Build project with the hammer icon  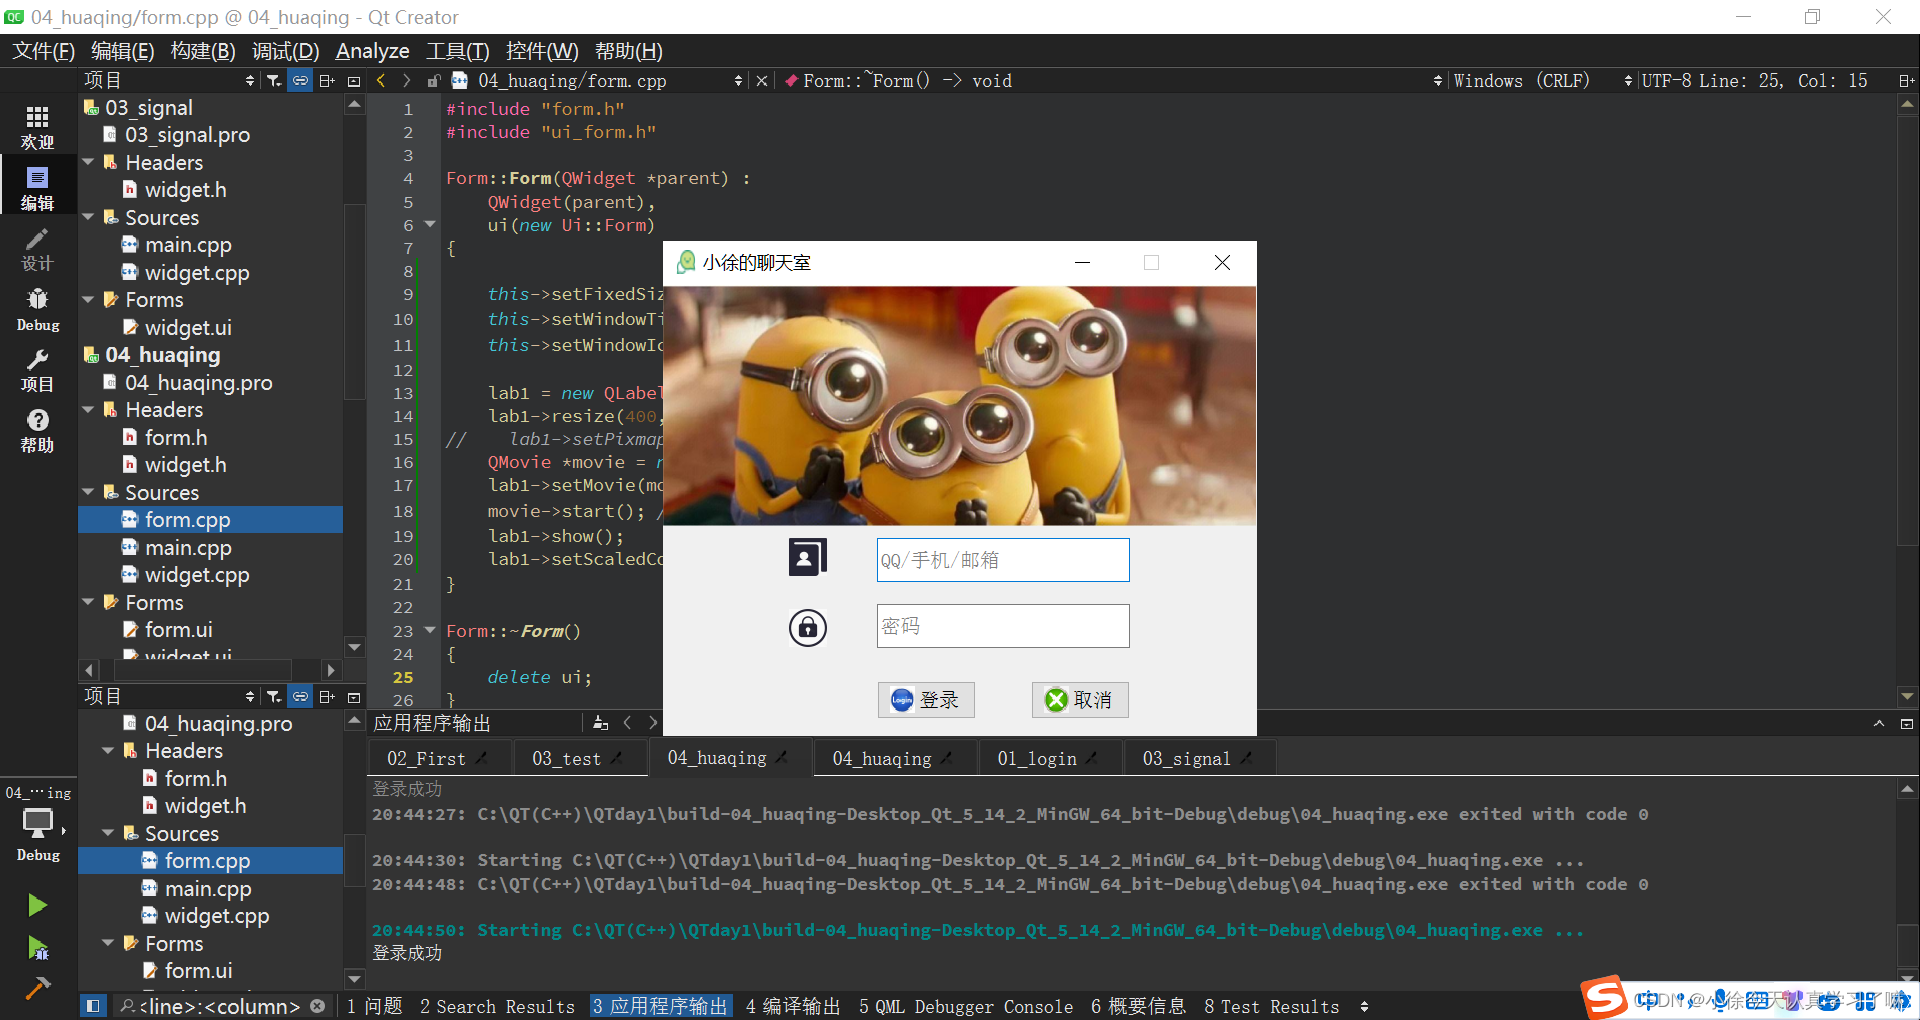click(x=37, y=988)
